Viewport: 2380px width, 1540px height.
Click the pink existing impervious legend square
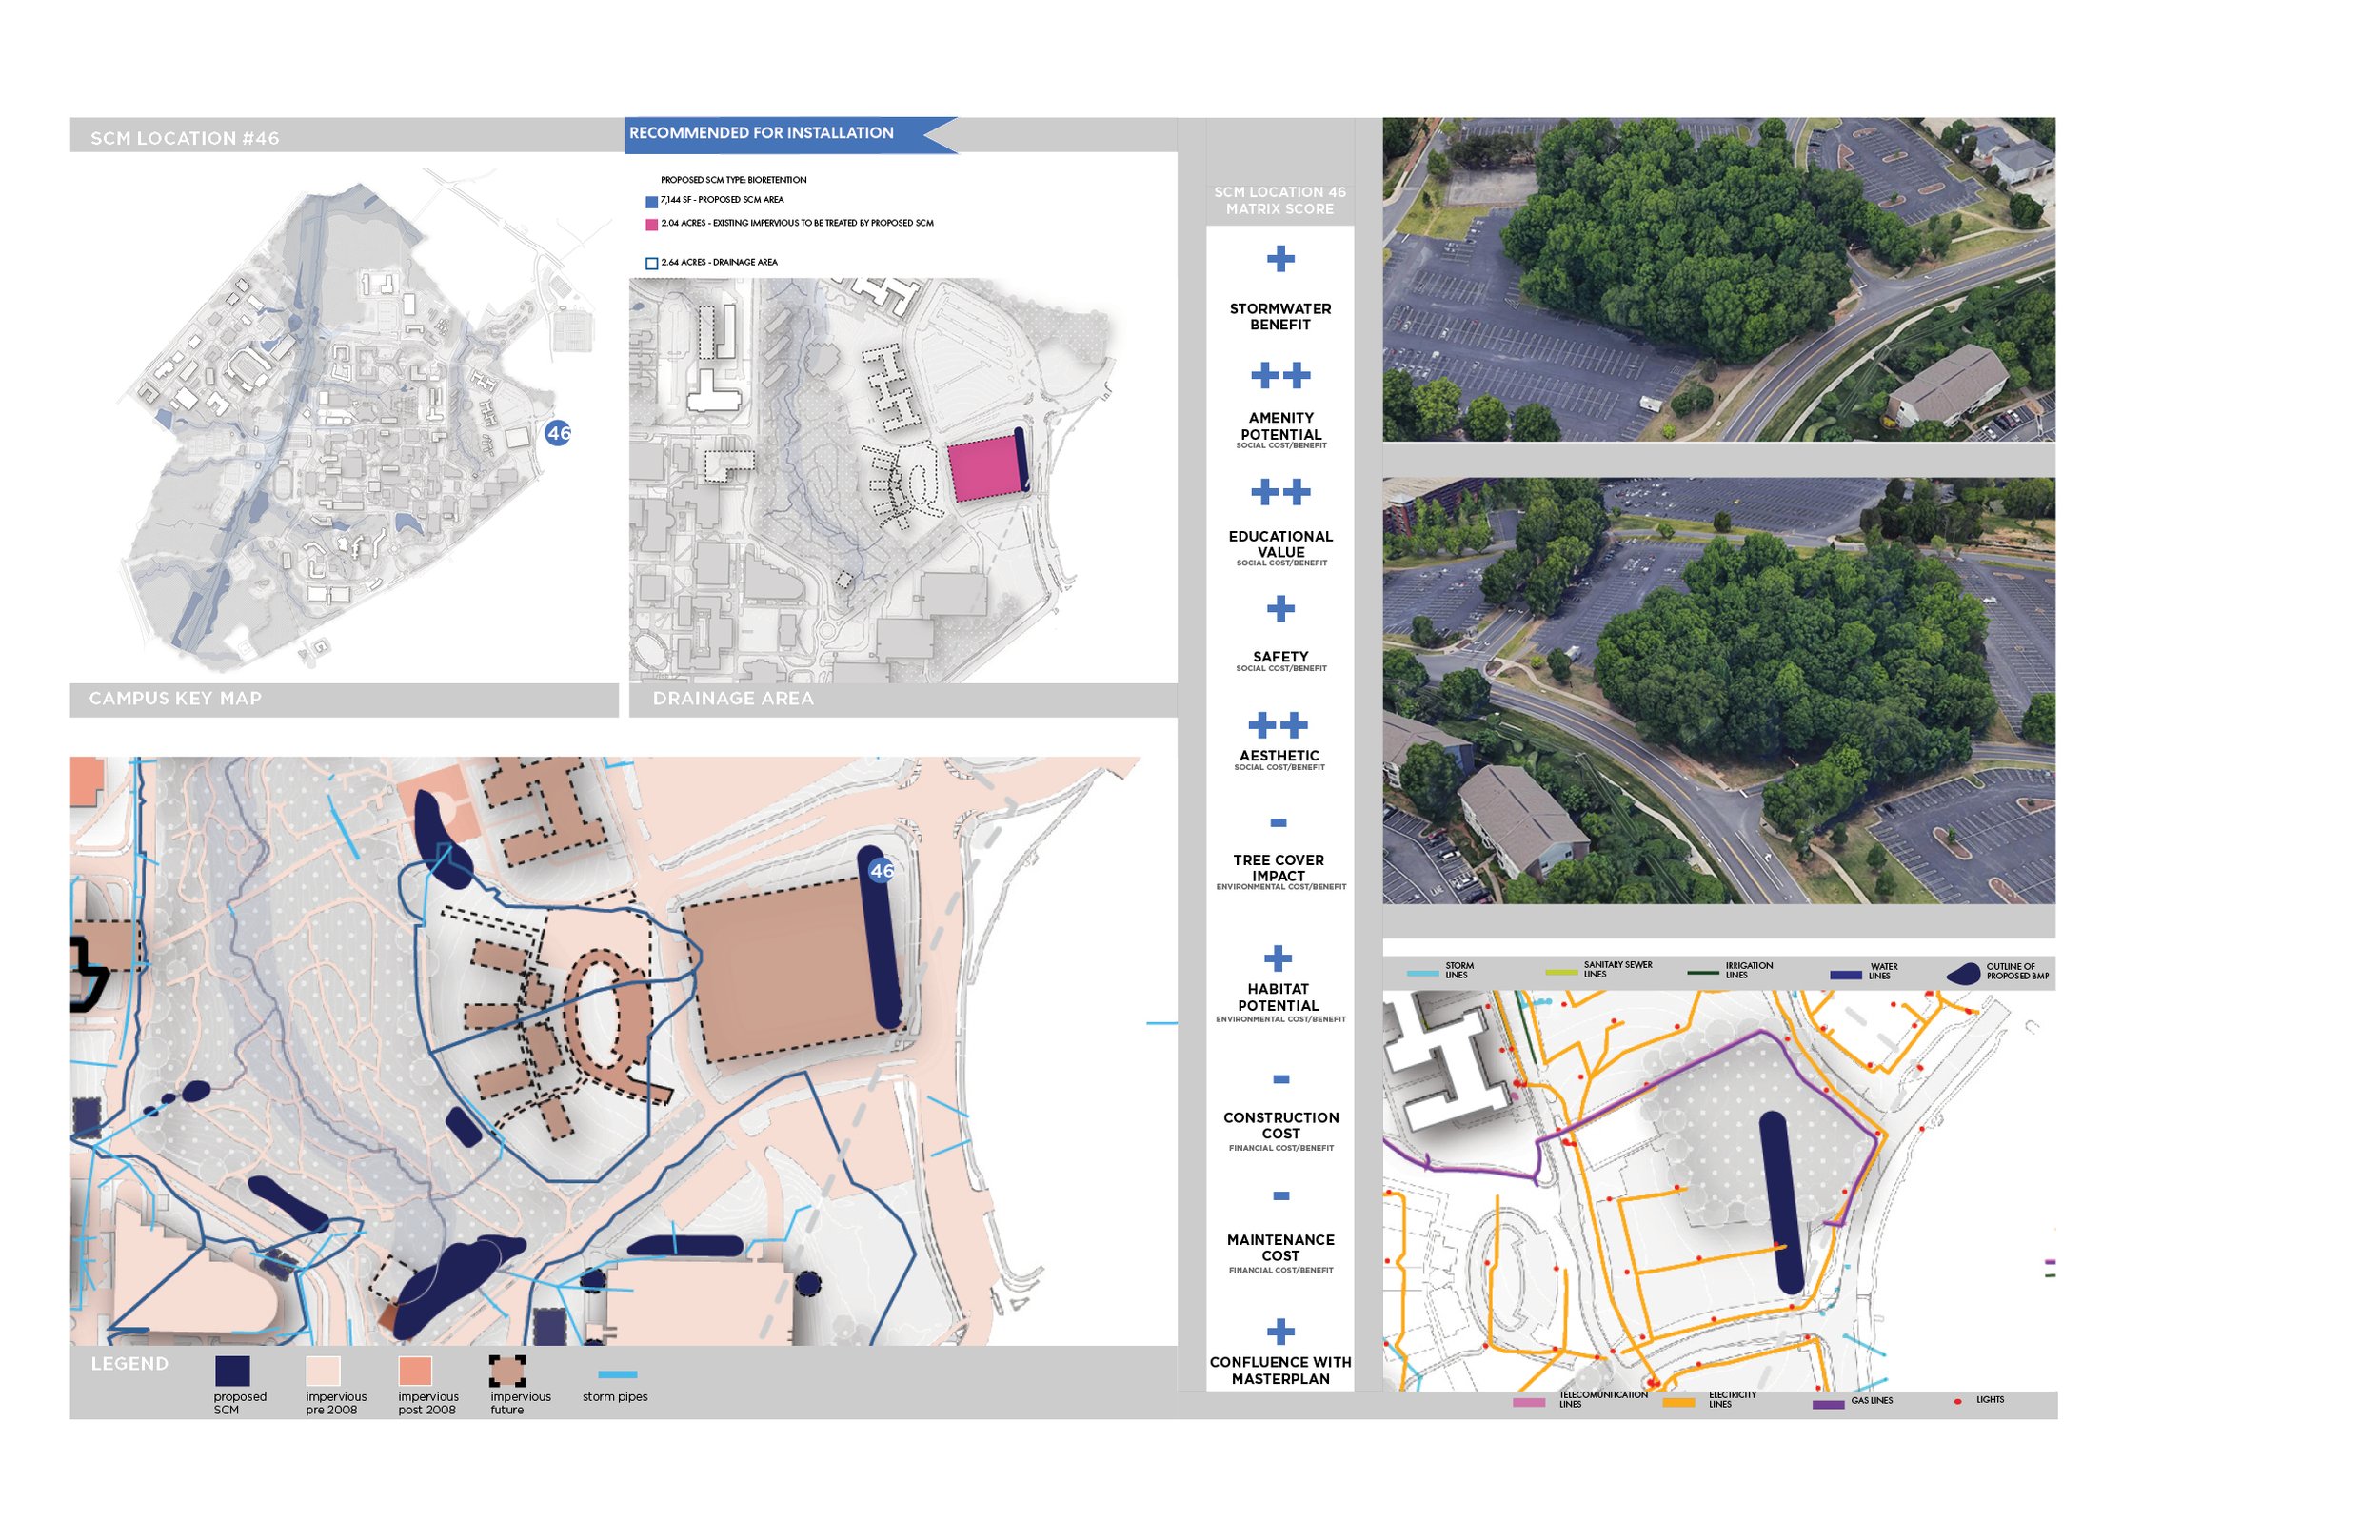point(651,224)
